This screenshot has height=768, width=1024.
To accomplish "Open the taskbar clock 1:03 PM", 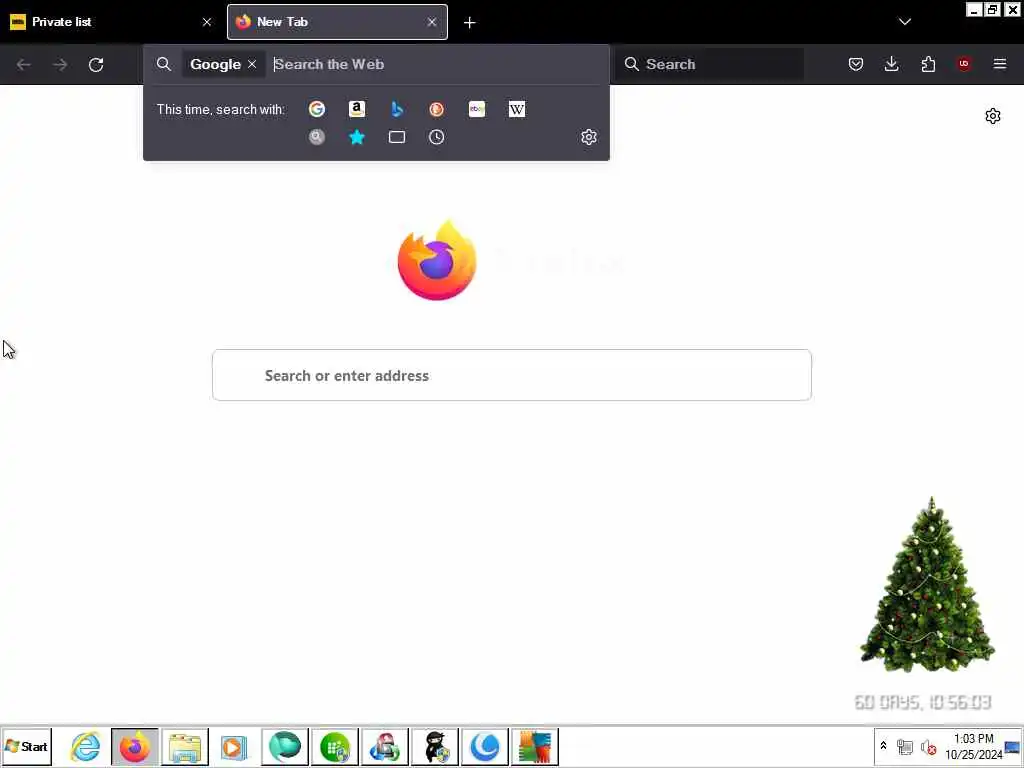I will (x=973, y=746).
